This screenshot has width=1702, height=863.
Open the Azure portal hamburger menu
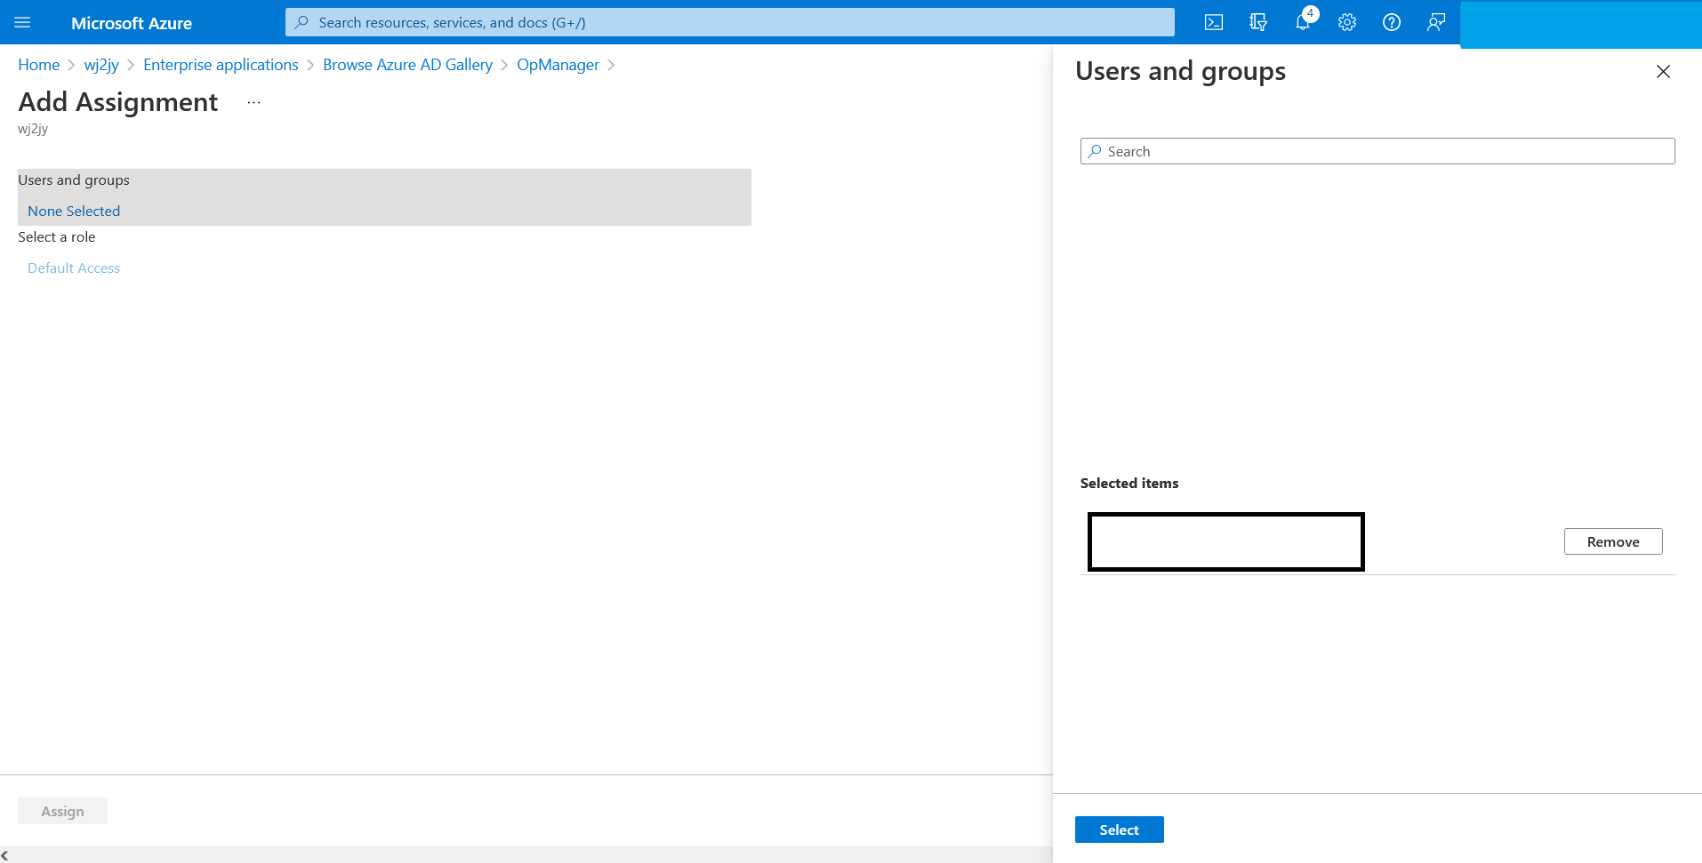pyautogui.click(x=22, y=22)
